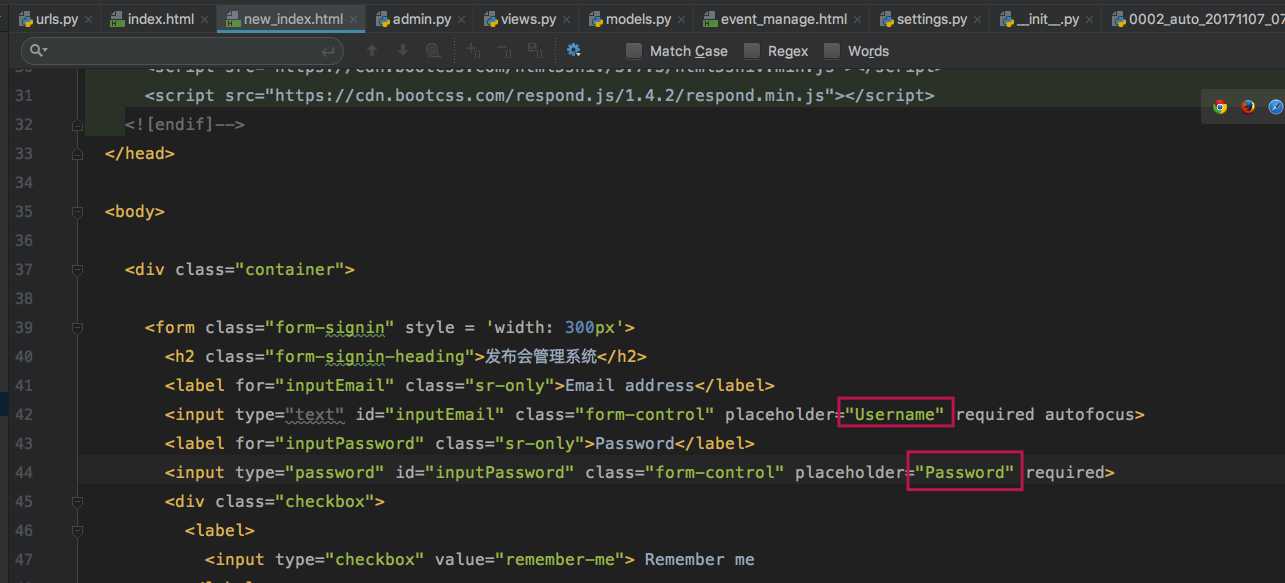Click the unselect occurrence icon

coord(504,51)
